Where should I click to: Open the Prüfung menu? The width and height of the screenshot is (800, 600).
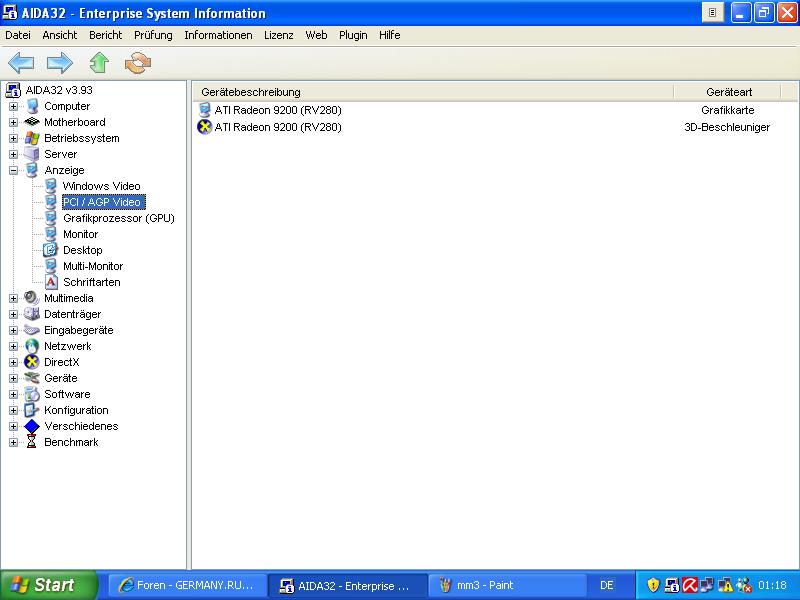pyautogui.click(x=153, y=35)
